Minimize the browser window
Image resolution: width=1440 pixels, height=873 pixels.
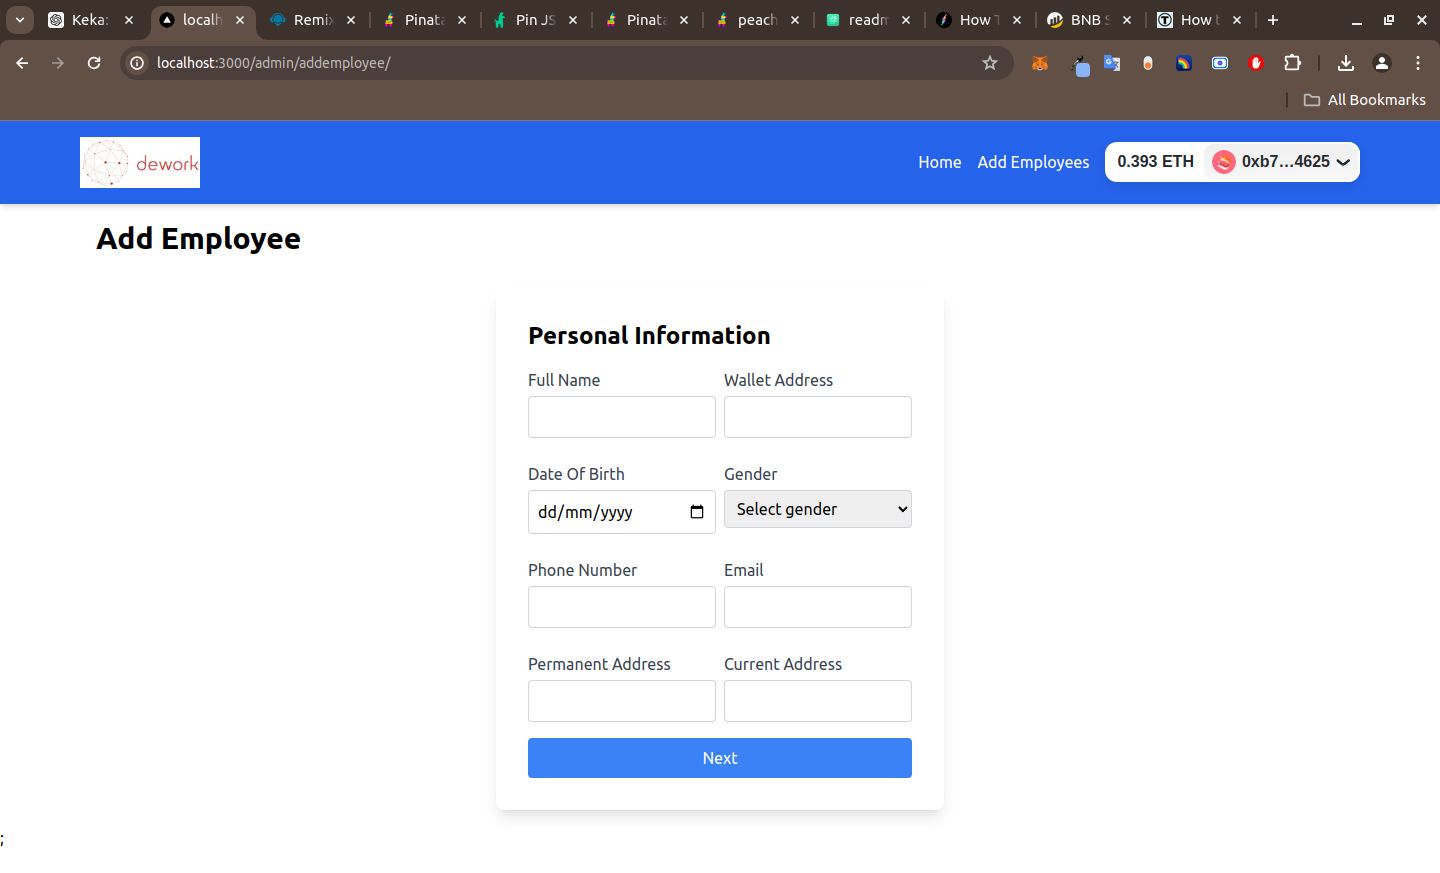point(1355,20)
